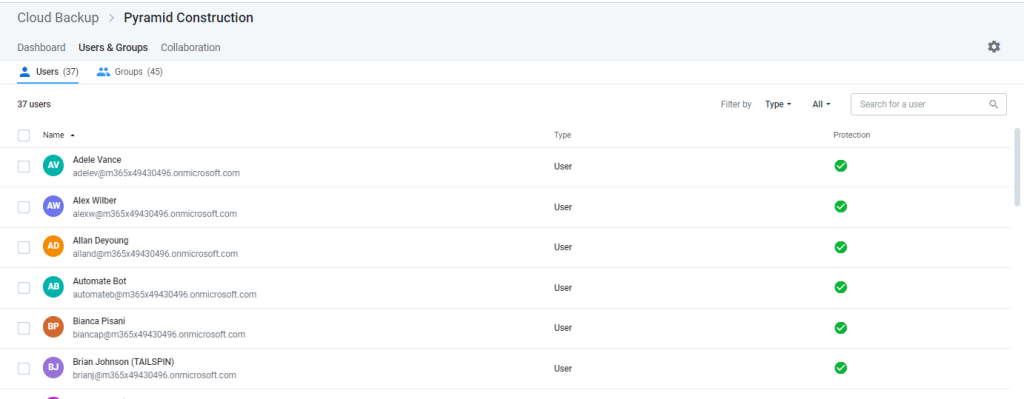The width and height of the screenshot is (1024, 399).
Task: Click Bianca Pisani's BP avatar
Action: point(54,328)
